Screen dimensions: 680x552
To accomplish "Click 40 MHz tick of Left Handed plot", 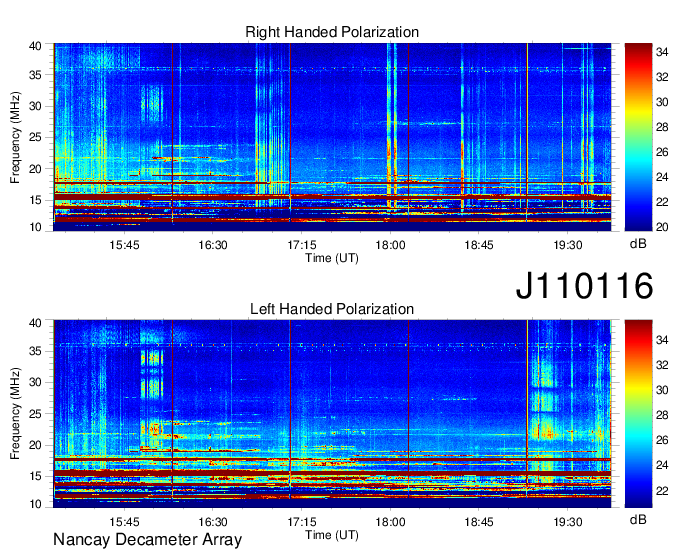I will click(x=35, y=323).
